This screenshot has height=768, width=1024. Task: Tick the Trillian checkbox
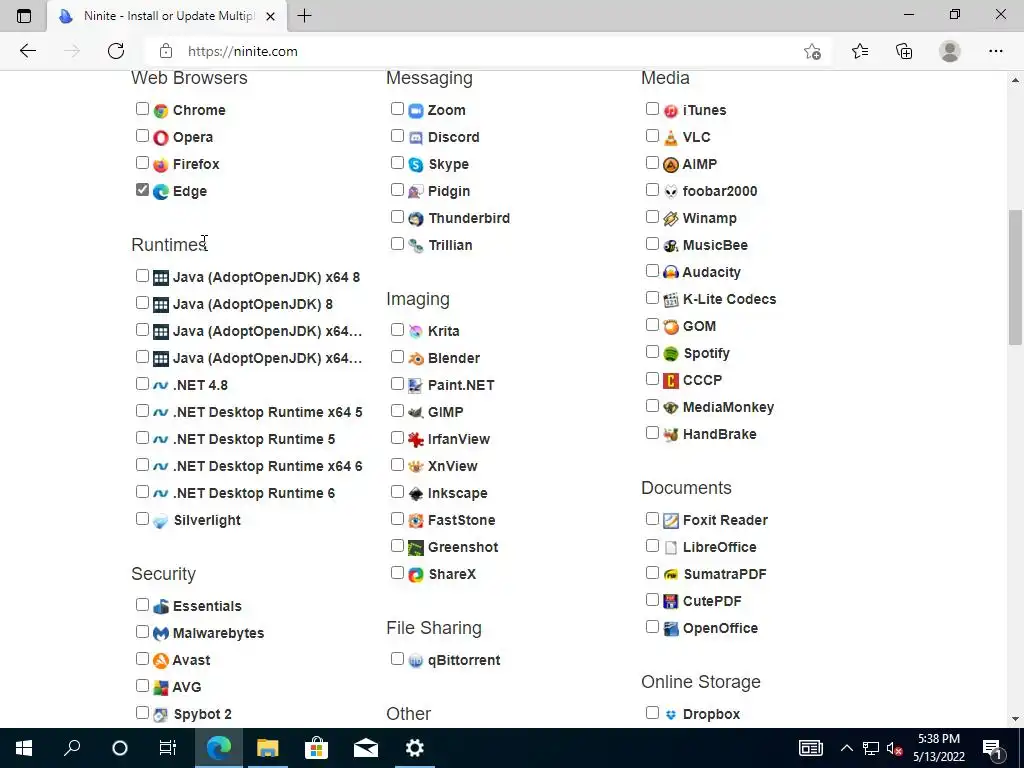coord(397,244)
